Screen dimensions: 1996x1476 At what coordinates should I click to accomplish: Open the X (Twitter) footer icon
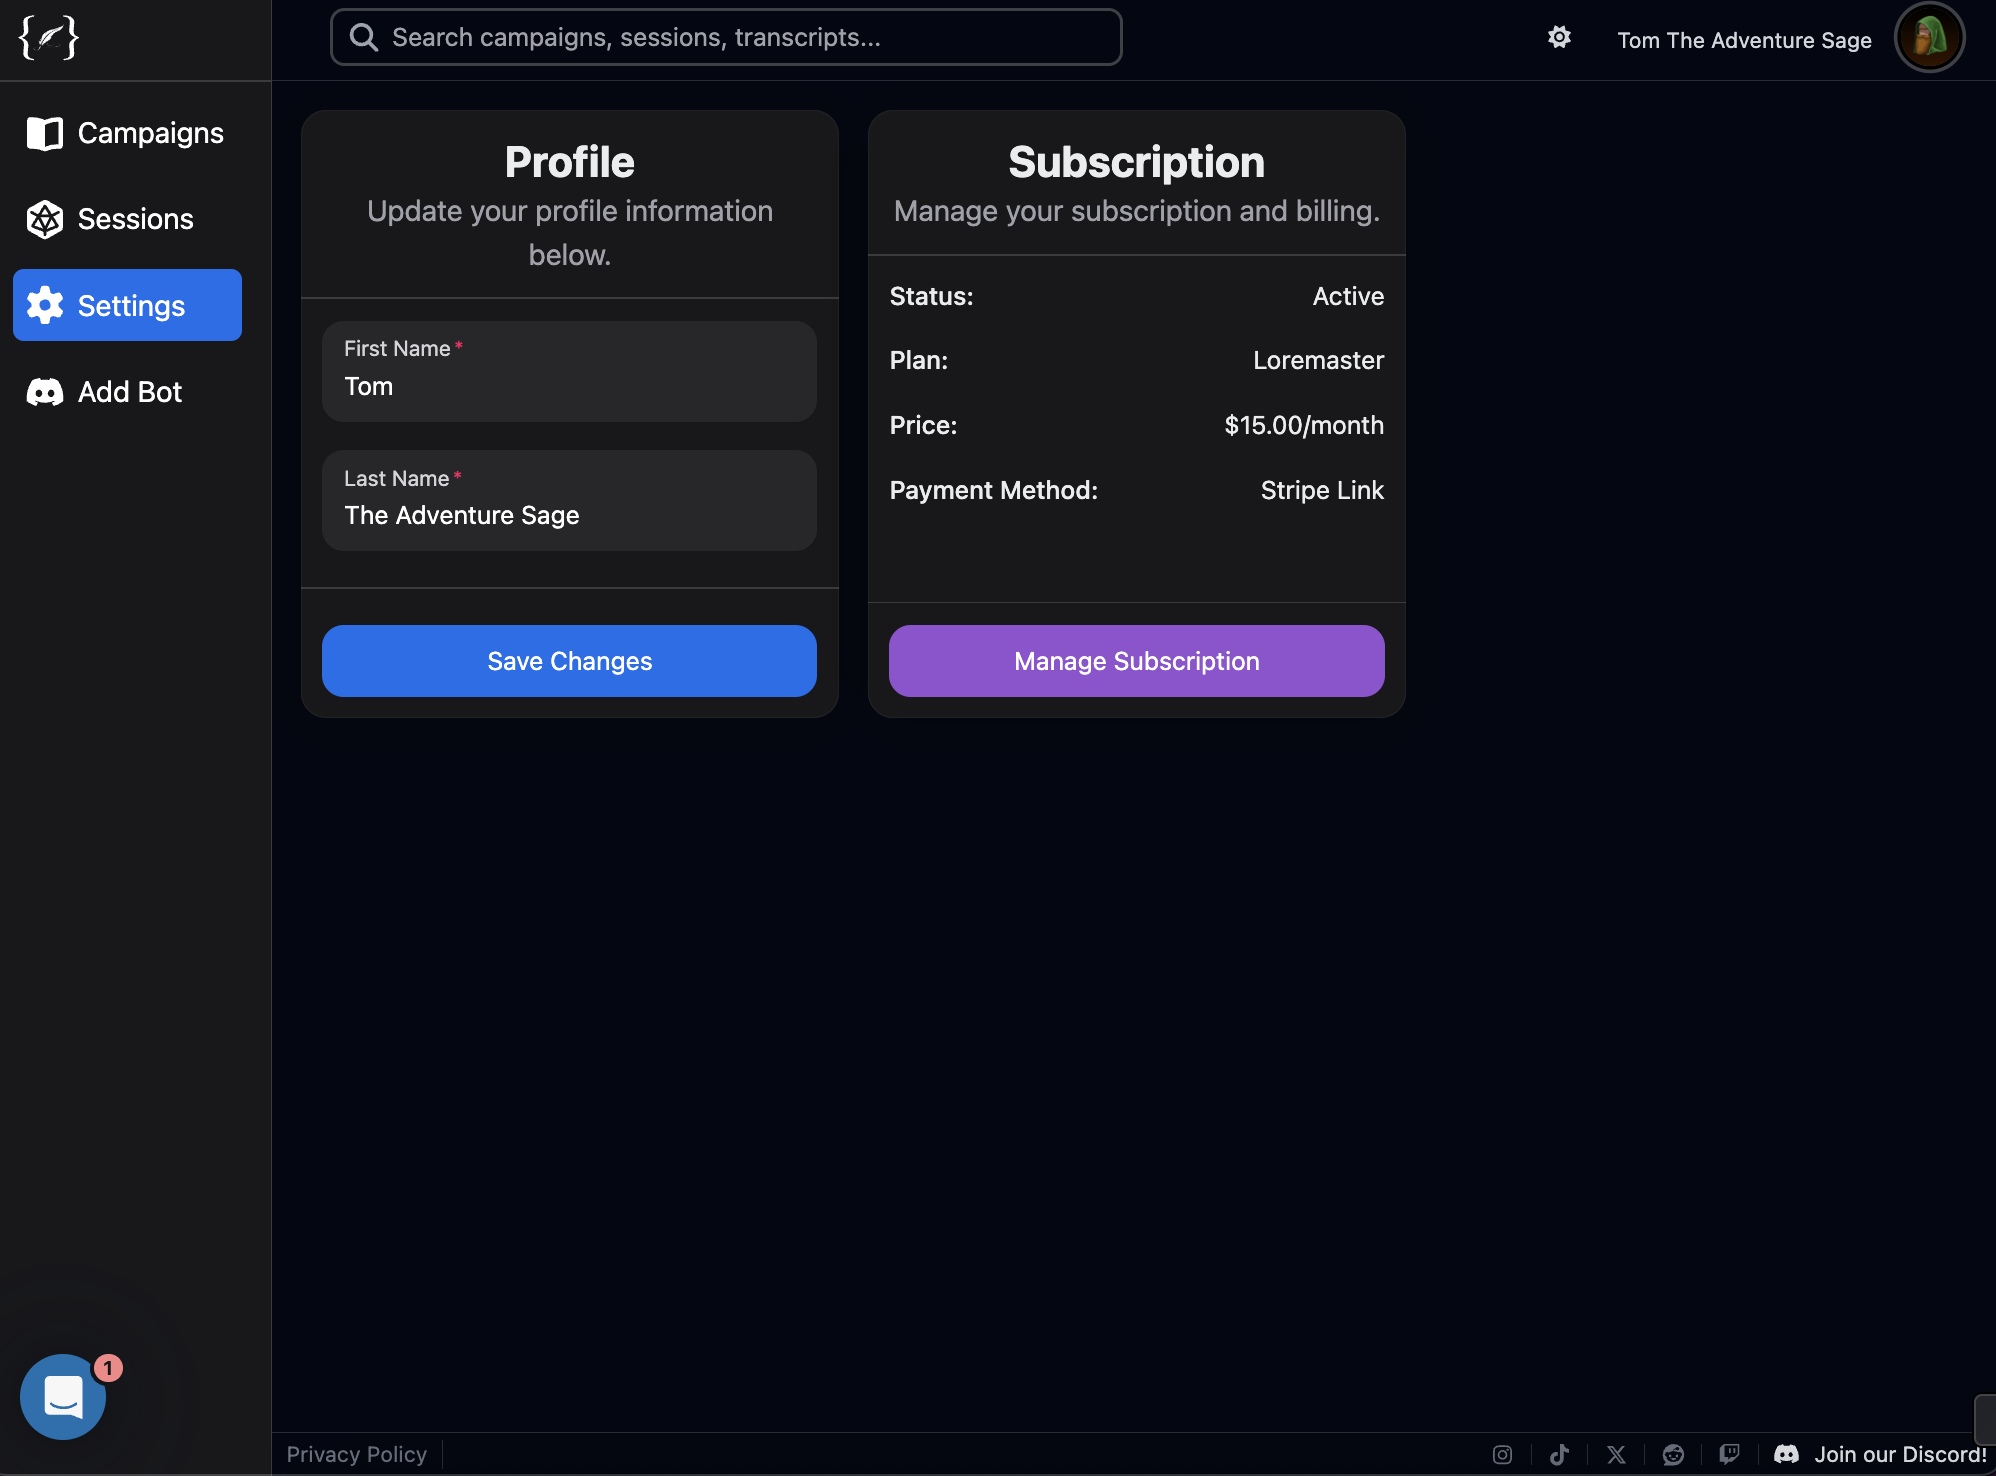tap(1616, 1454)
